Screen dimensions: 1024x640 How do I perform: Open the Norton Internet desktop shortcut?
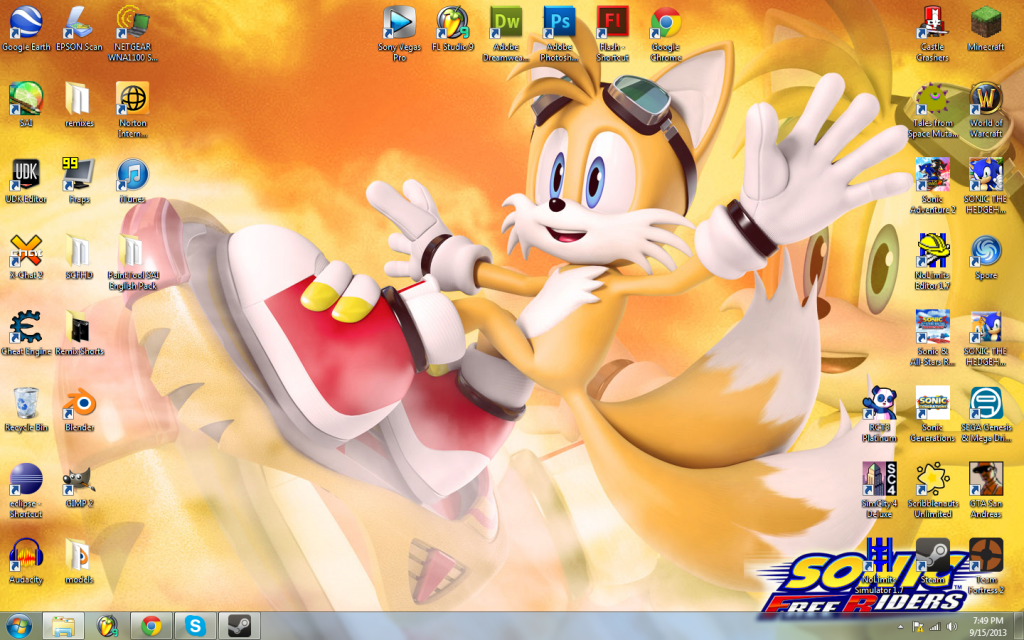pos(133,110)
